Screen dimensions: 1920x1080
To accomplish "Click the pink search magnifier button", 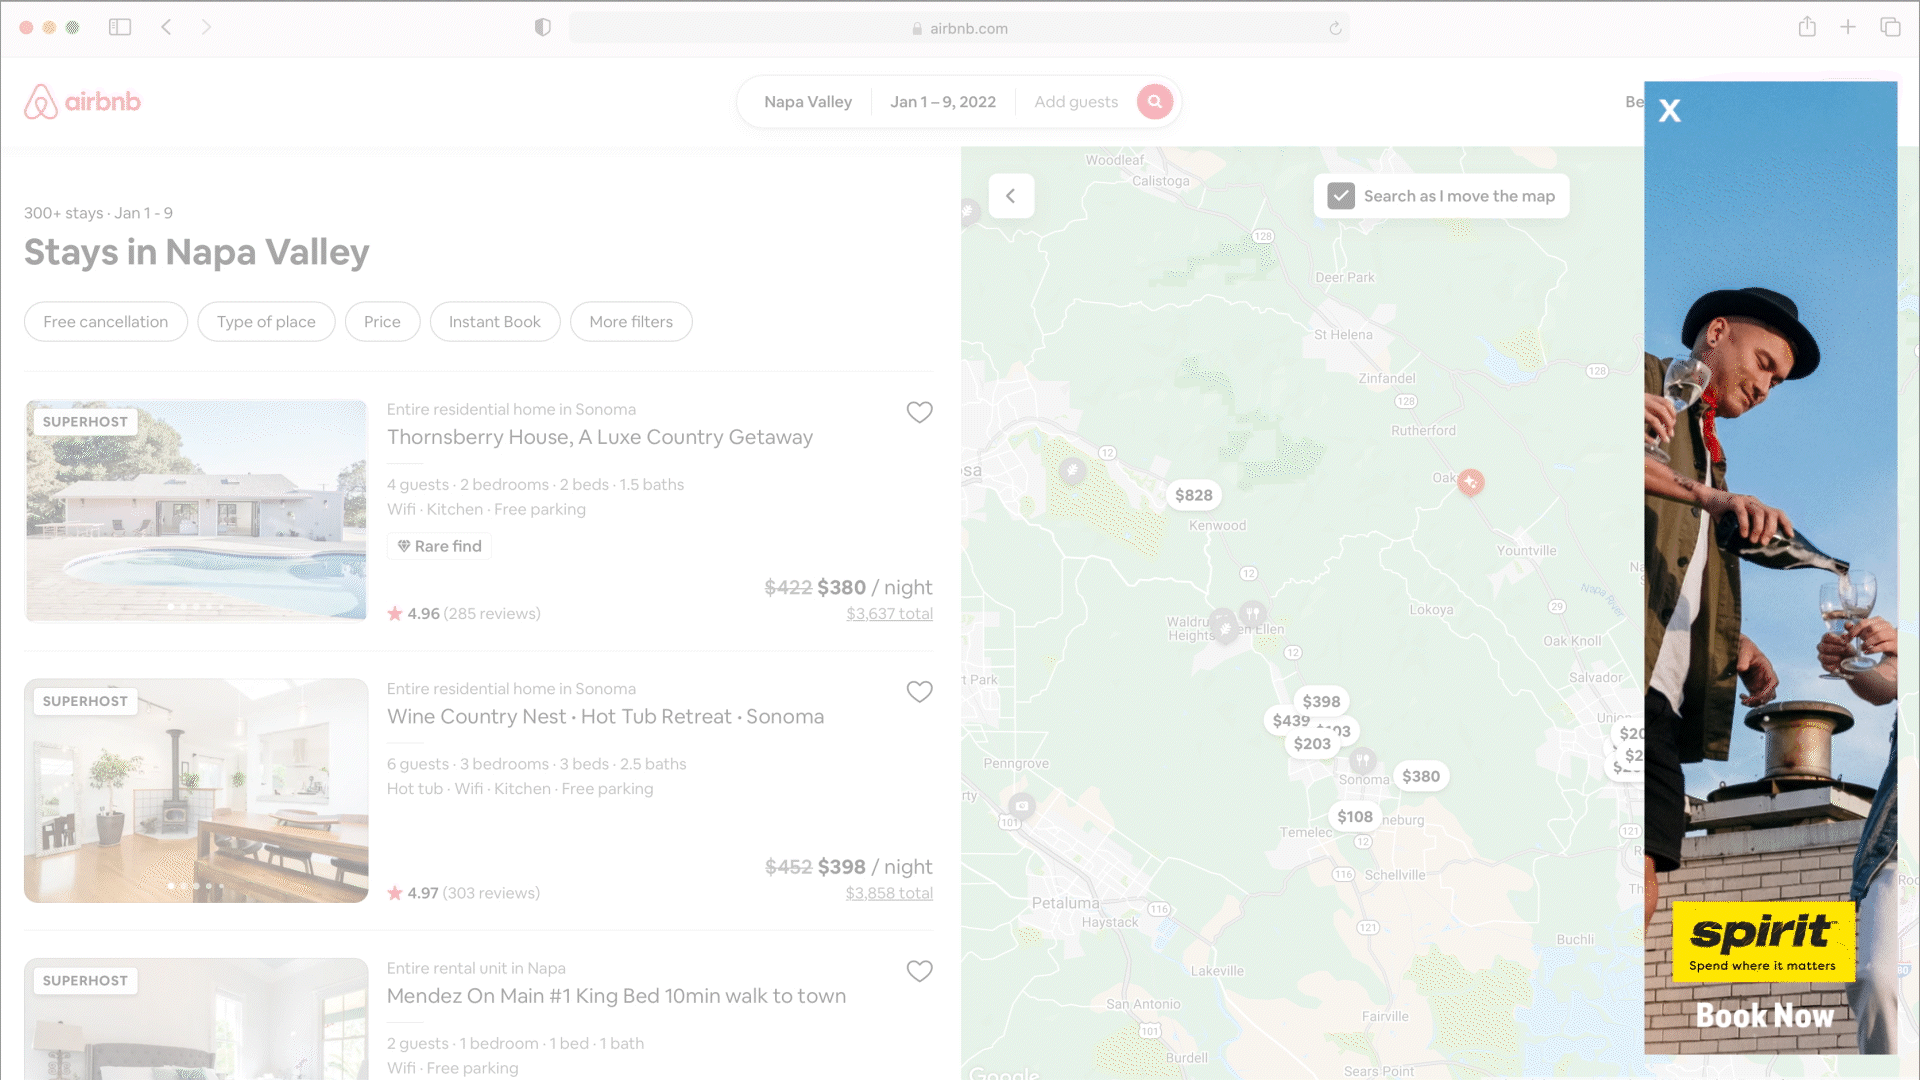I will click(x=1154, y=101).
